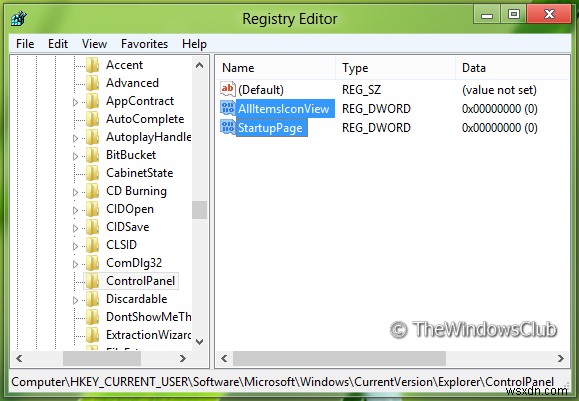Screen dimensions: 579x401
Task: Open the File menu
Action: (x=25, y=44)
